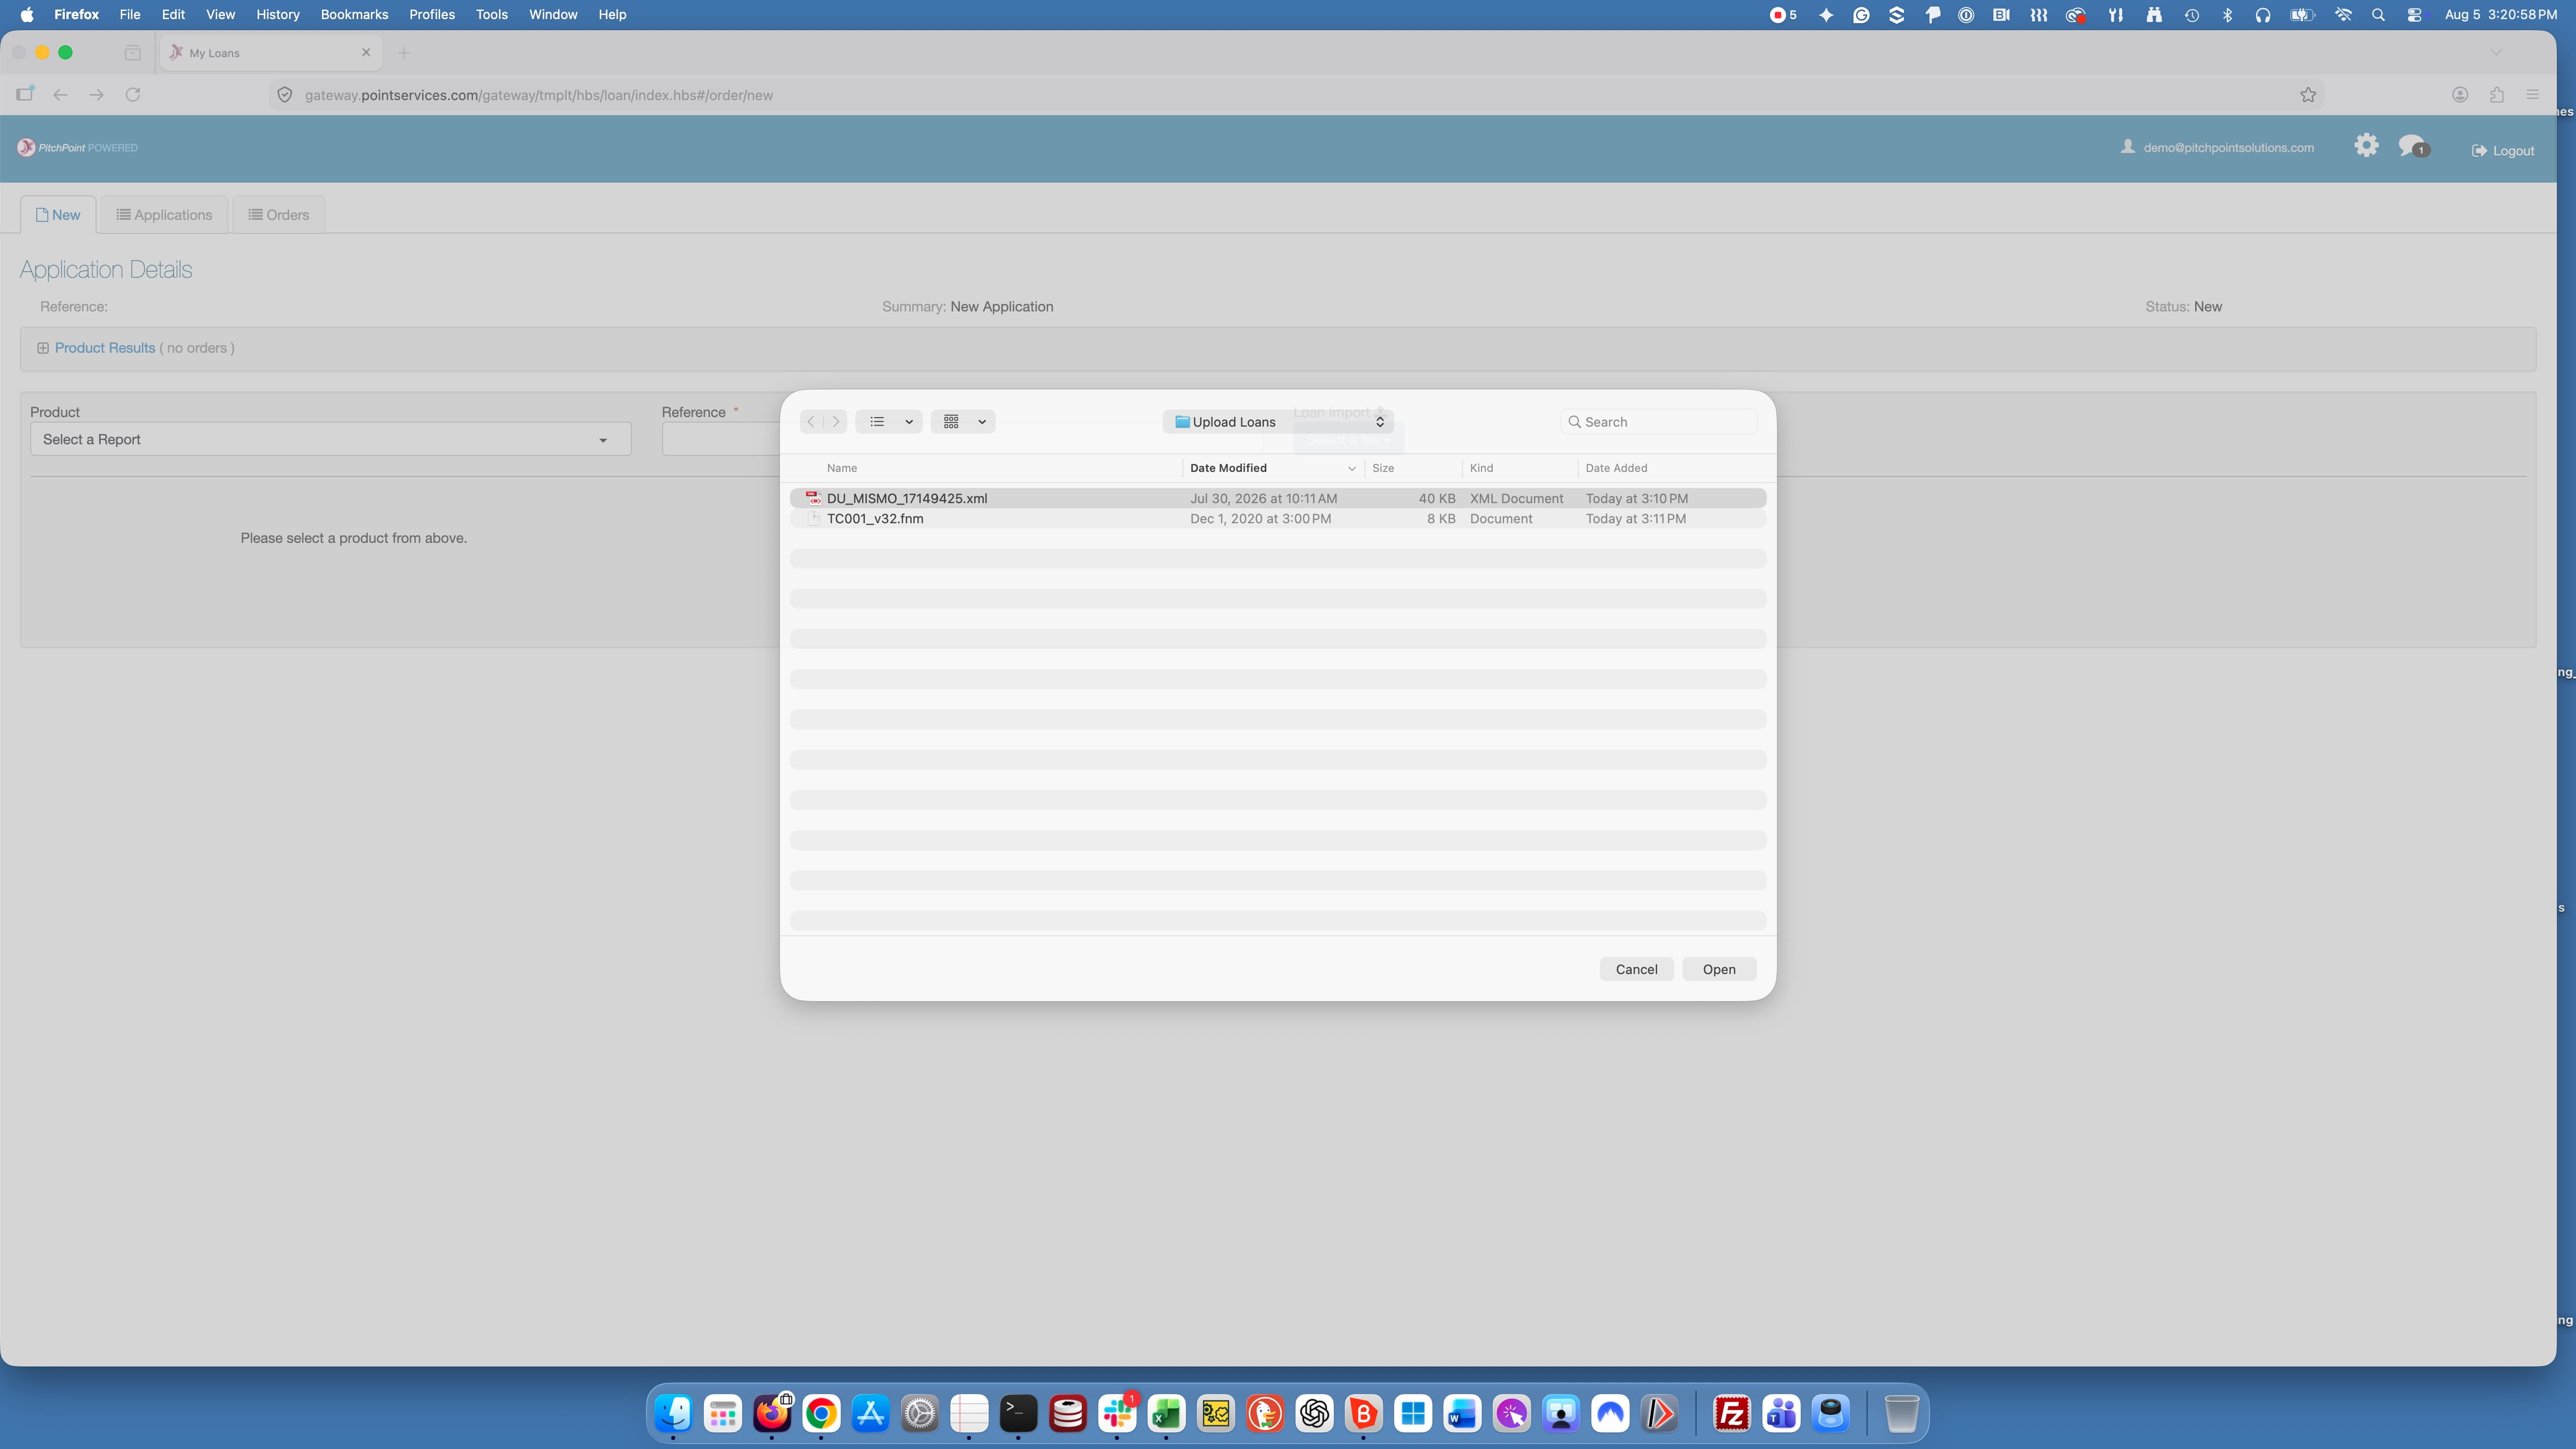Open the File menu
This screenshot has height=1449, width=2576.
click(x=130, y=15)
